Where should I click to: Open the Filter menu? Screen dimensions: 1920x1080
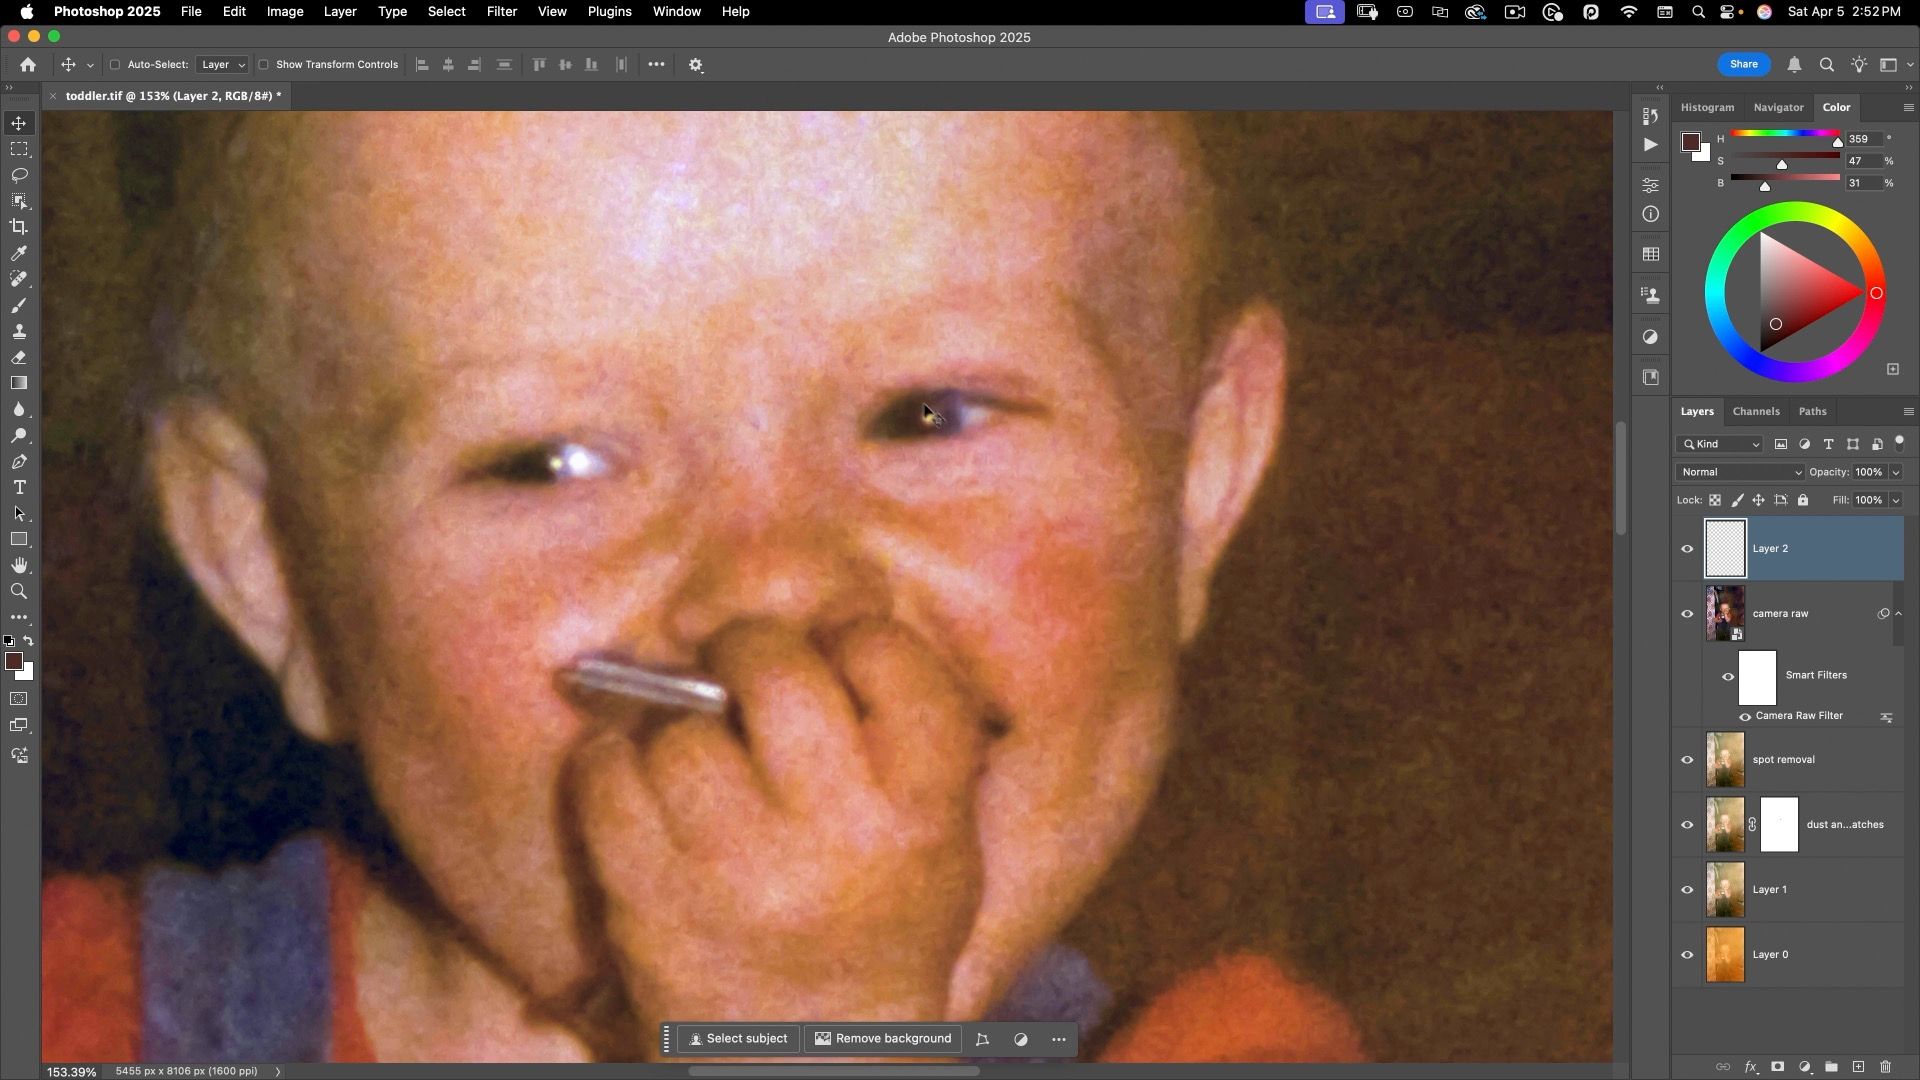(x=501, y=12)
